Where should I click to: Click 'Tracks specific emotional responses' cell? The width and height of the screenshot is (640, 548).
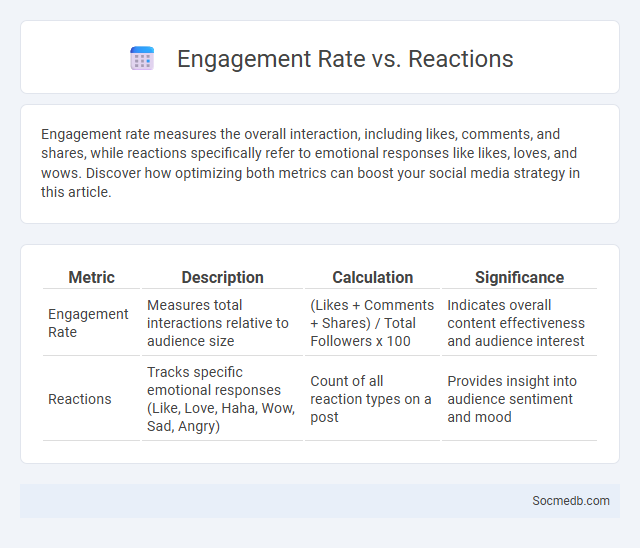(x=222, y=399)
